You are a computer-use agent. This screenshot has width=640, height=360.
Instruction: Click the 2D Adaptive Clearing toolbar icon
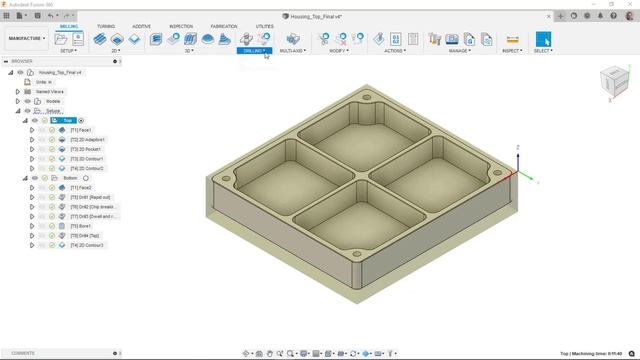(x=100, y=39)
